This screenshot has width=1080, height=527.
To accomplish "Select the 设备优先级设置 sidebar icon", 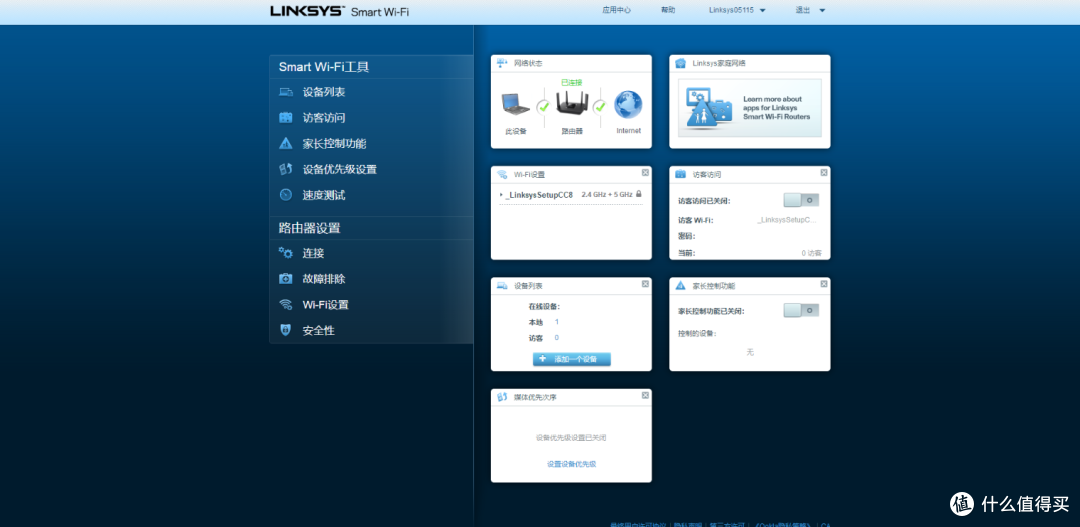I will click(x=285, y=169).
